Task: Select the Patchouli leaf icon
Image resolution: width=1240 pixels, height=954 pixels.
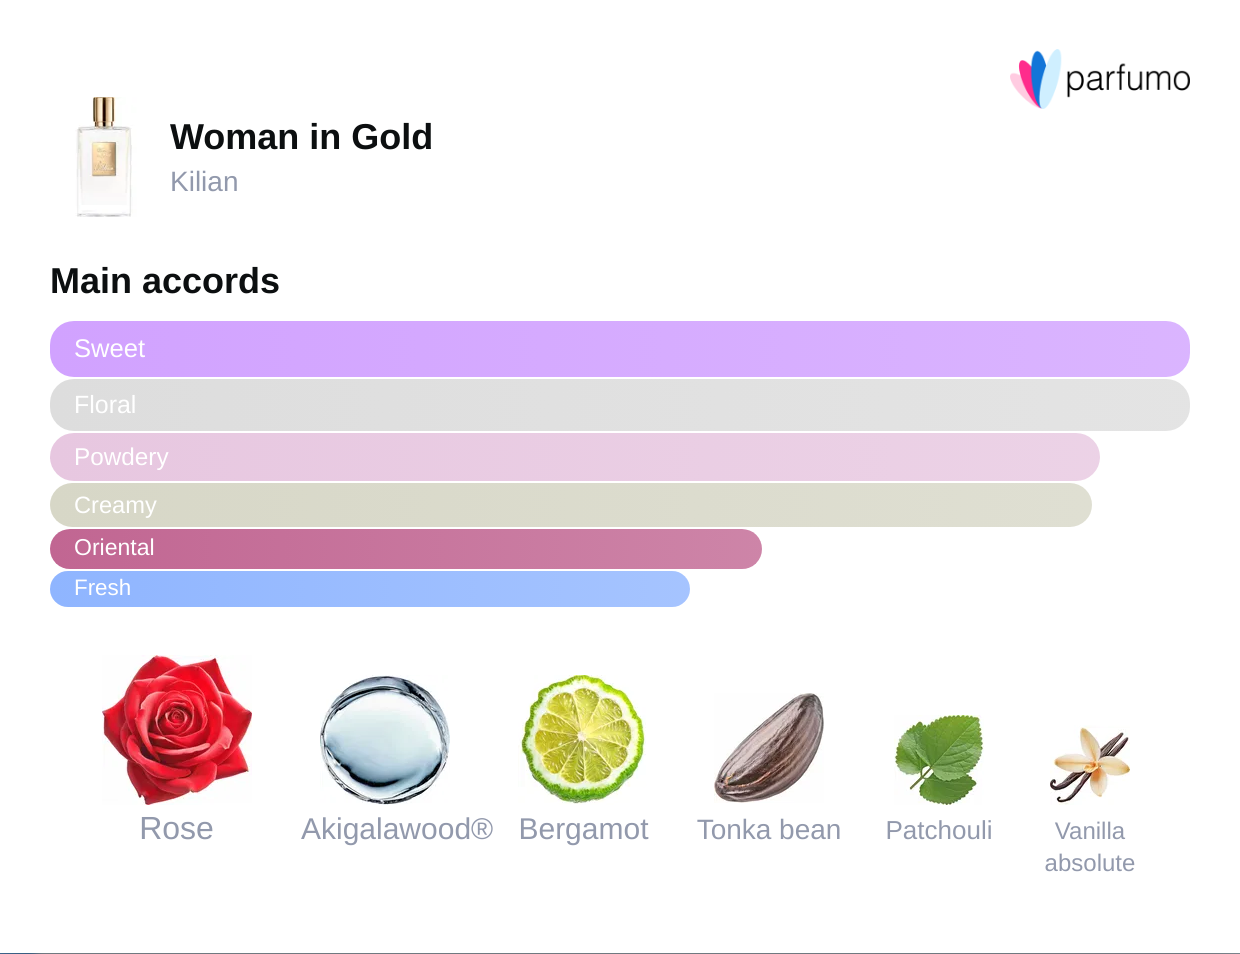Action: tap(939, 759)
